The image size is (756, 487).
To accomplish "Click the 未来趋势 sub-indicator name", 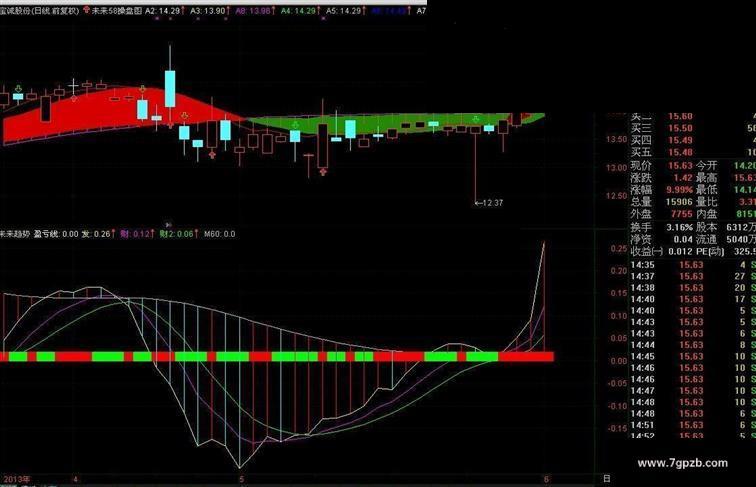I will pos(14,234).
